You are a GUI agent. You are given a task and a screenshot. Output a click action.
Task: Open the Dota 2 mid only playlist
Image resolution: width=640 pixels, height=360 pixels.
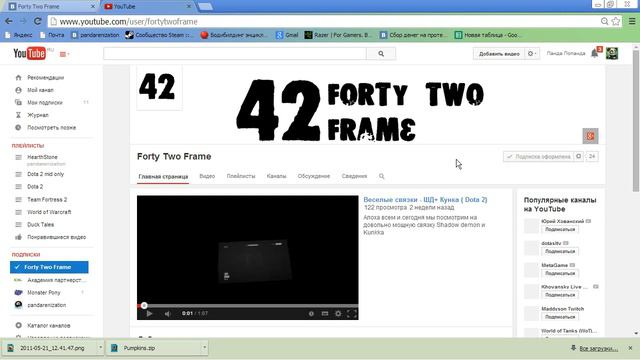pos(45,174)
